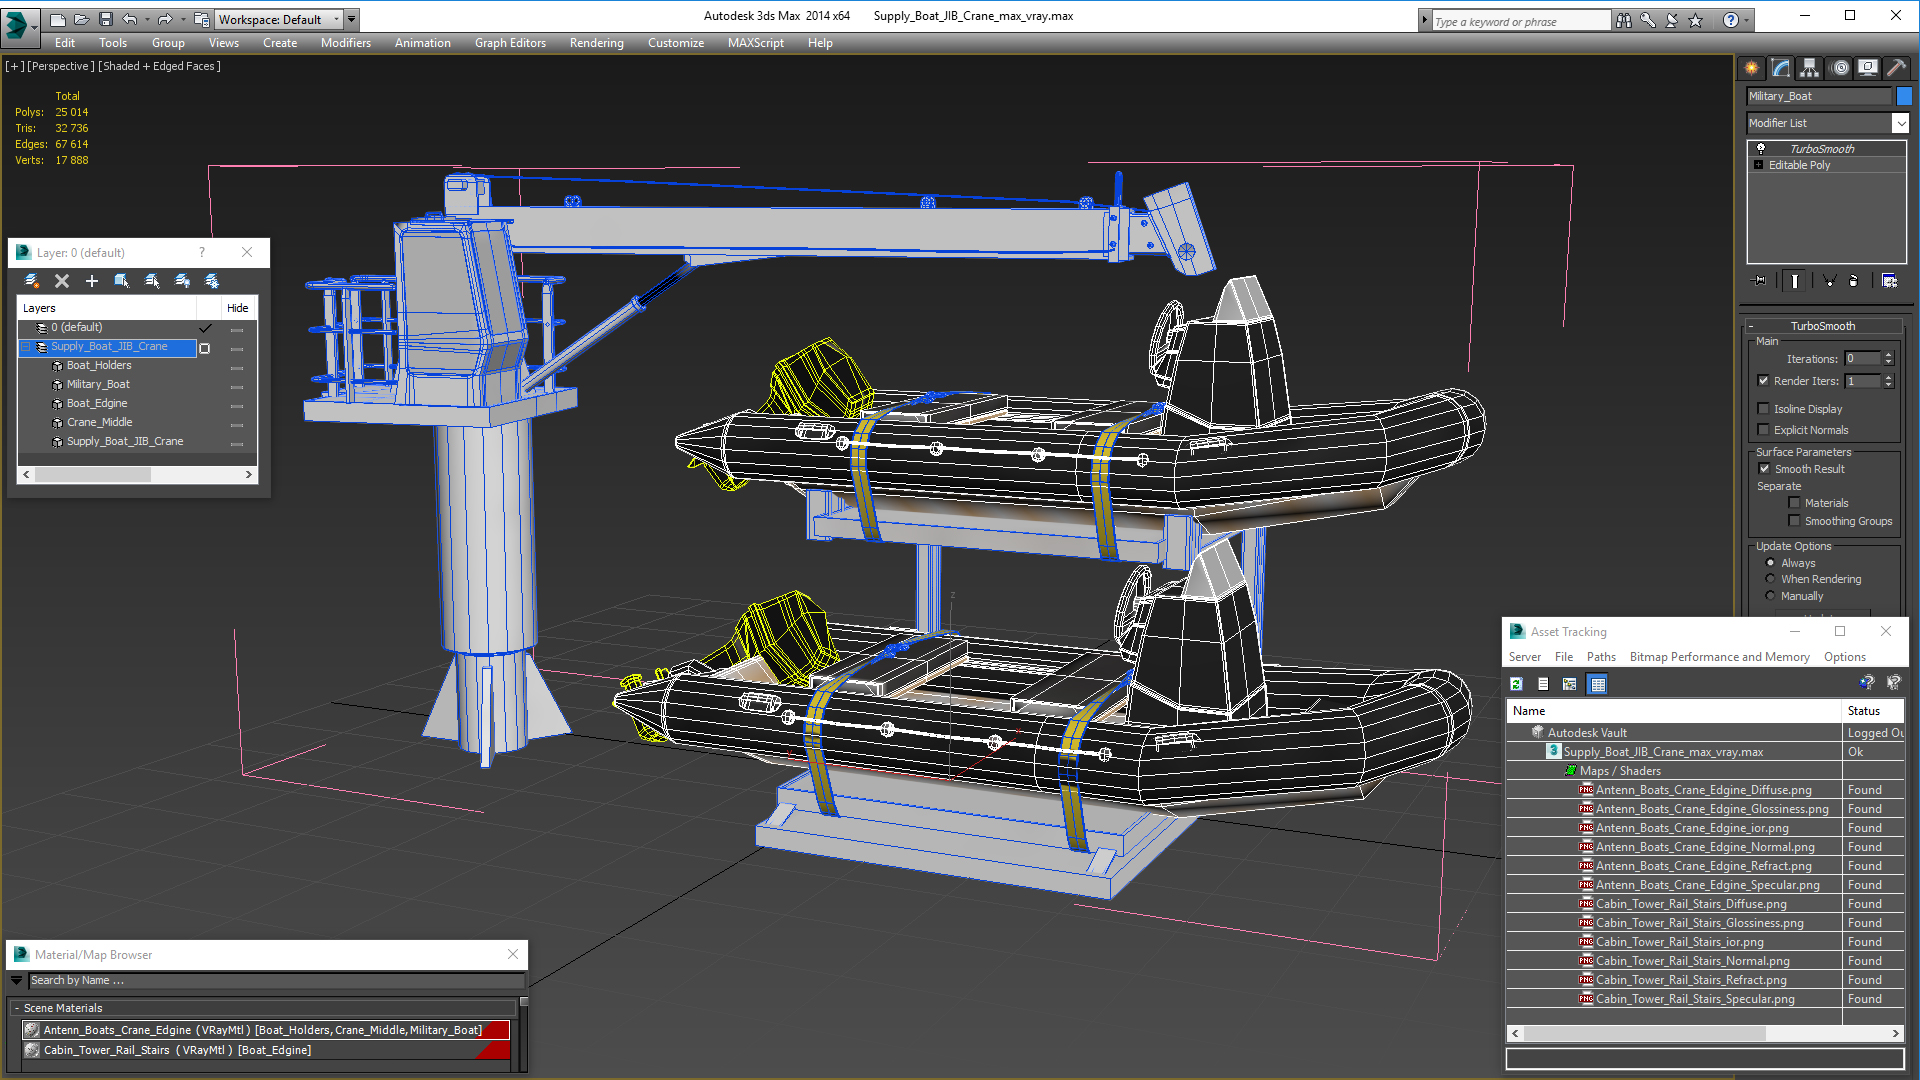
Task: Click the Perspective viewport label
Action: pos(61,66)
